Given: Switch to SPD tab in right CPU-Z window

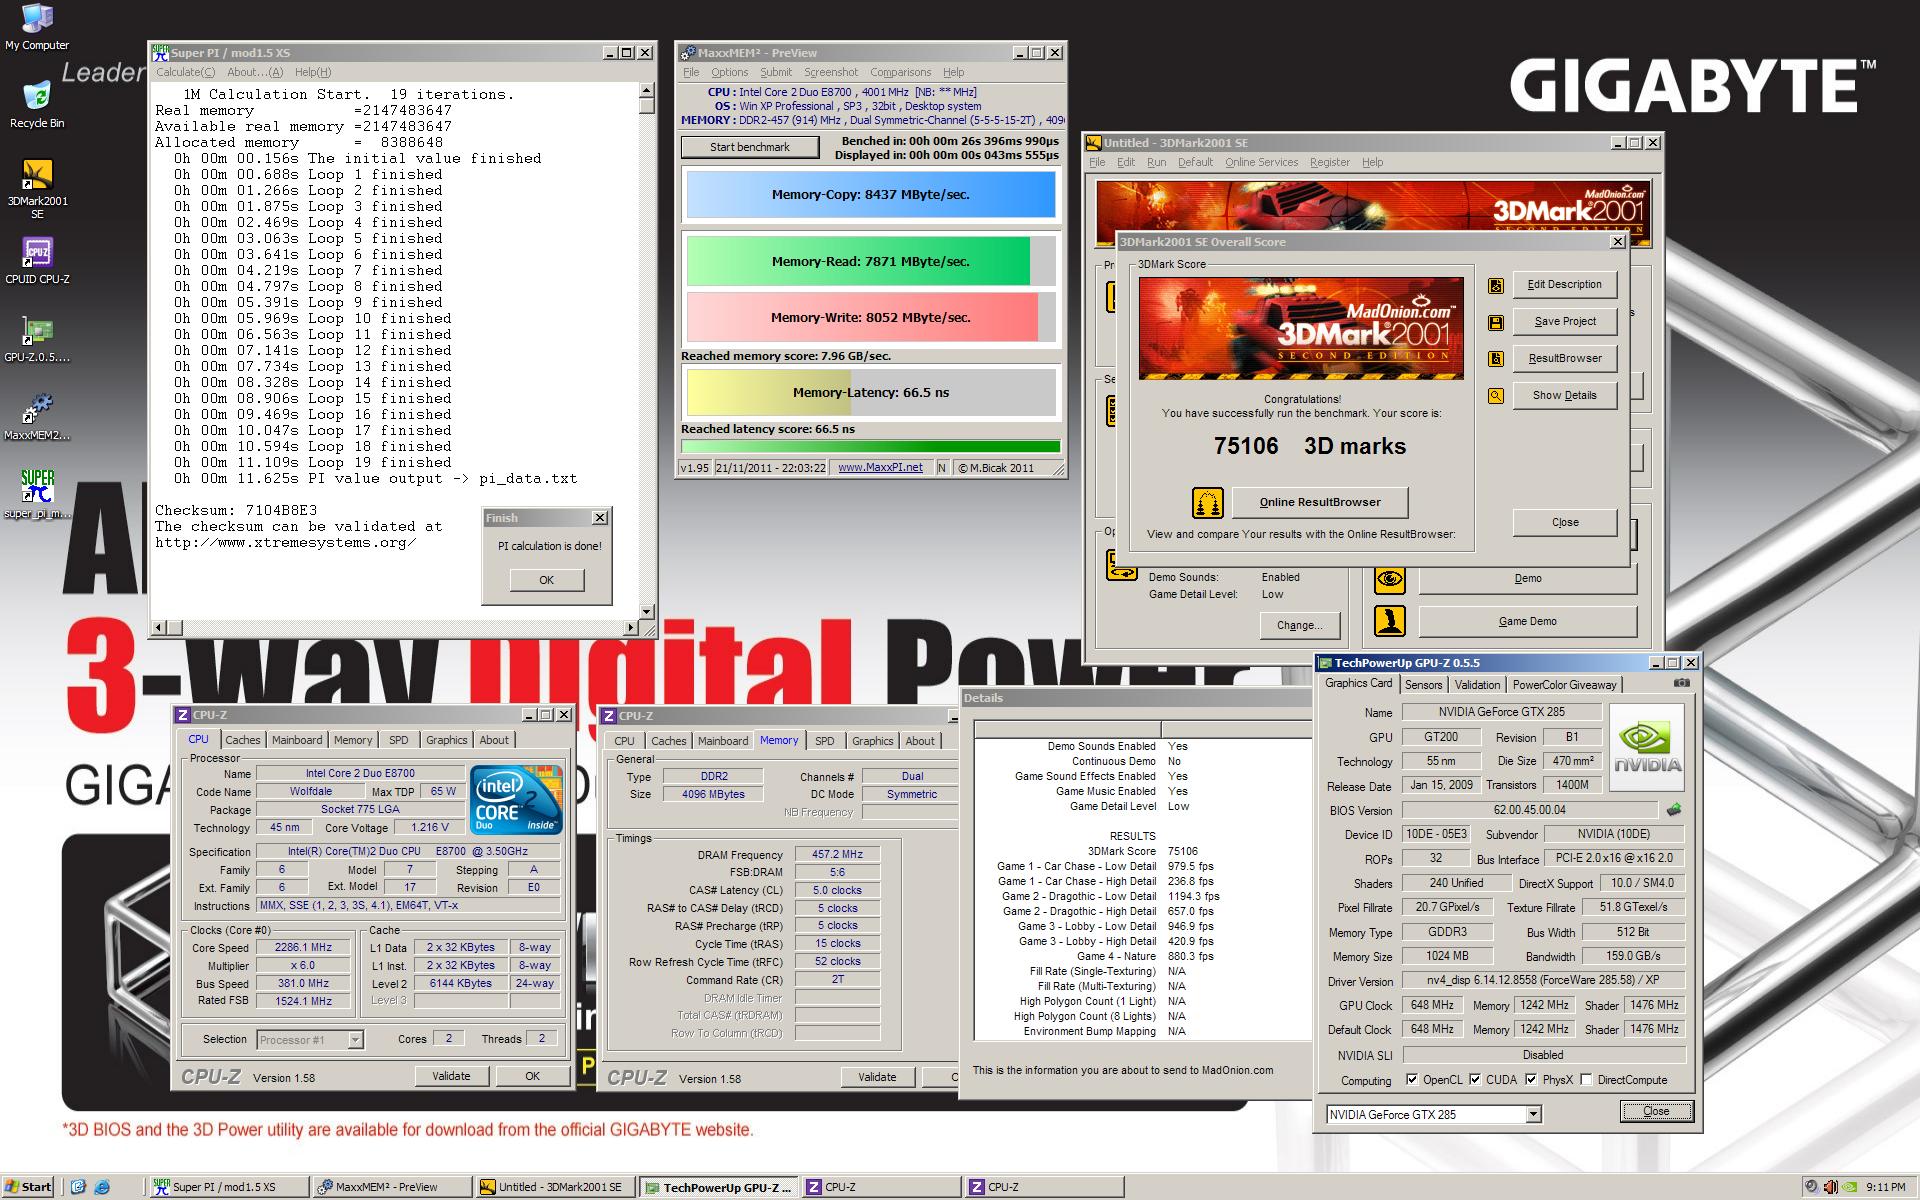Looking at the screenshot, I should coord(824,741).
